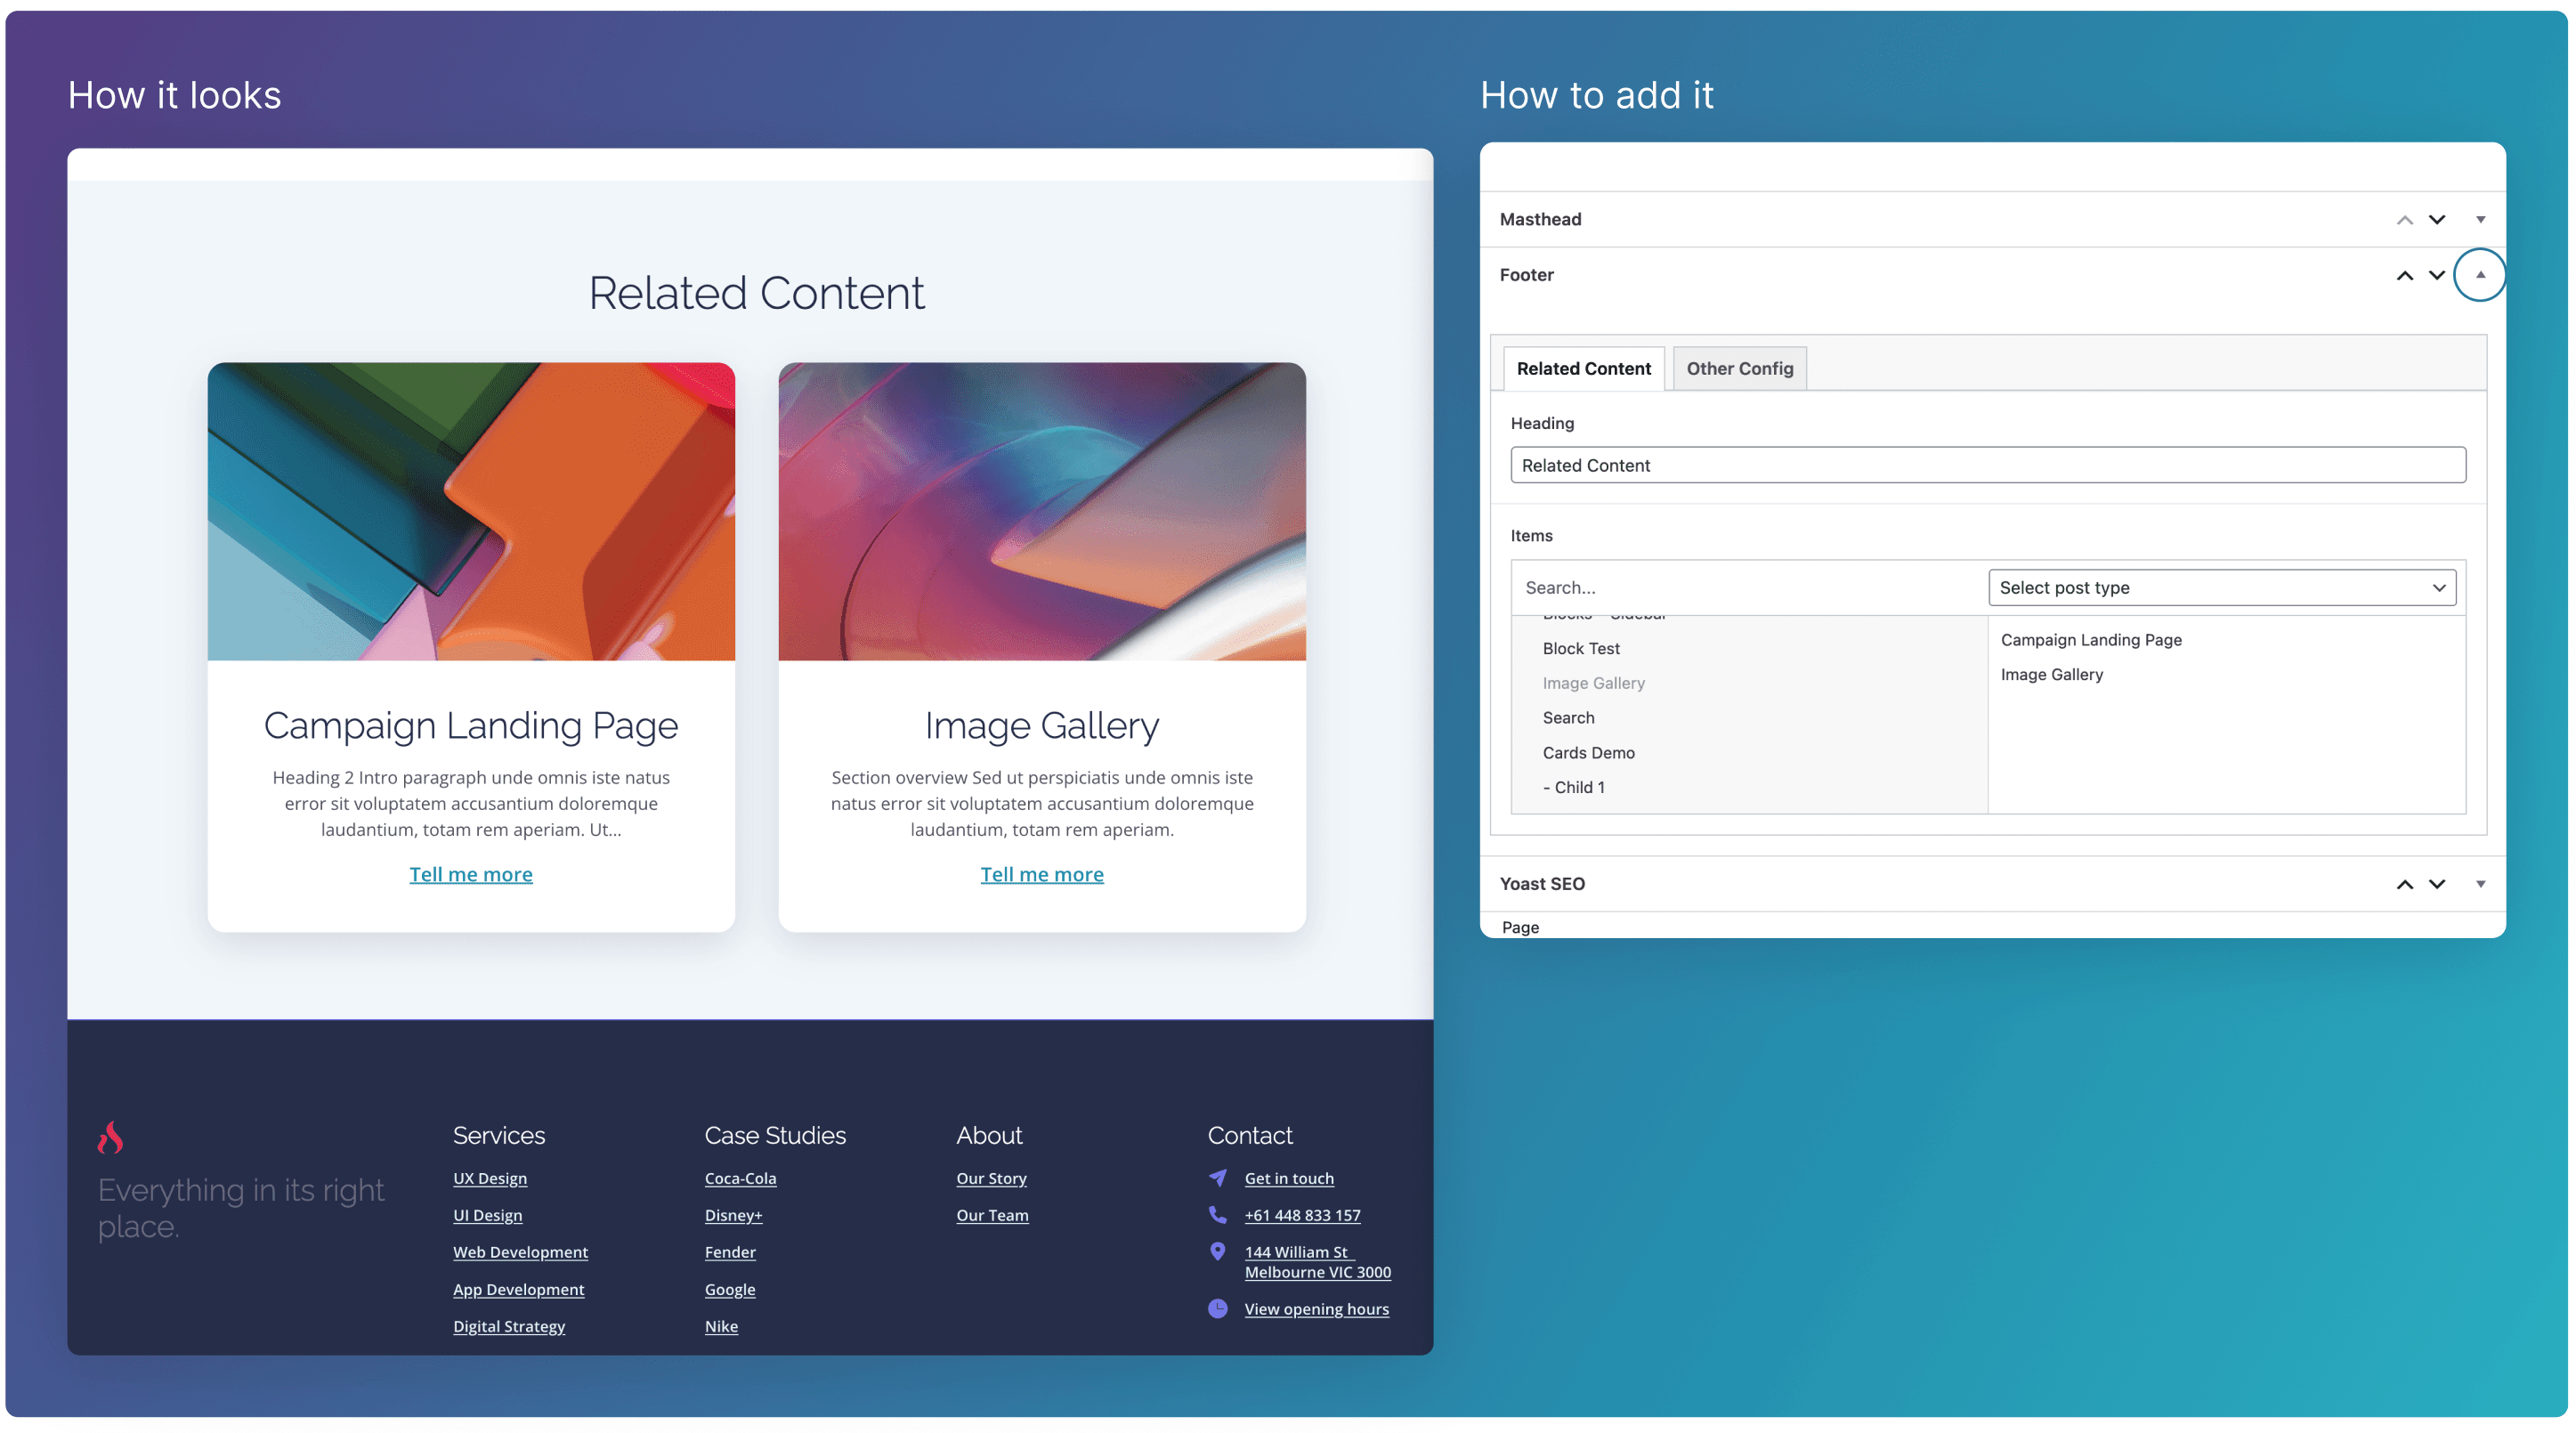Open the UI Design footer link

[487, 1216]
